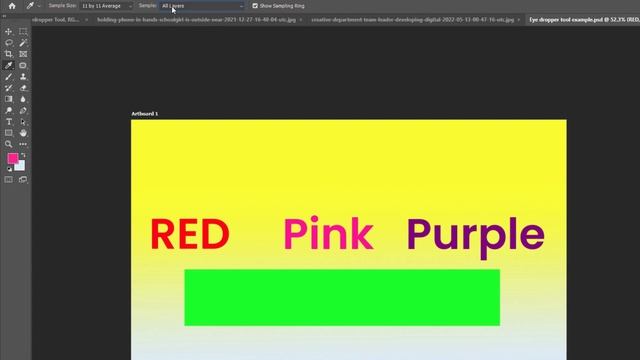The height and width of the screenshot is (360, 640).
Task: Select the Zoom tool
Action: [9, 144]
